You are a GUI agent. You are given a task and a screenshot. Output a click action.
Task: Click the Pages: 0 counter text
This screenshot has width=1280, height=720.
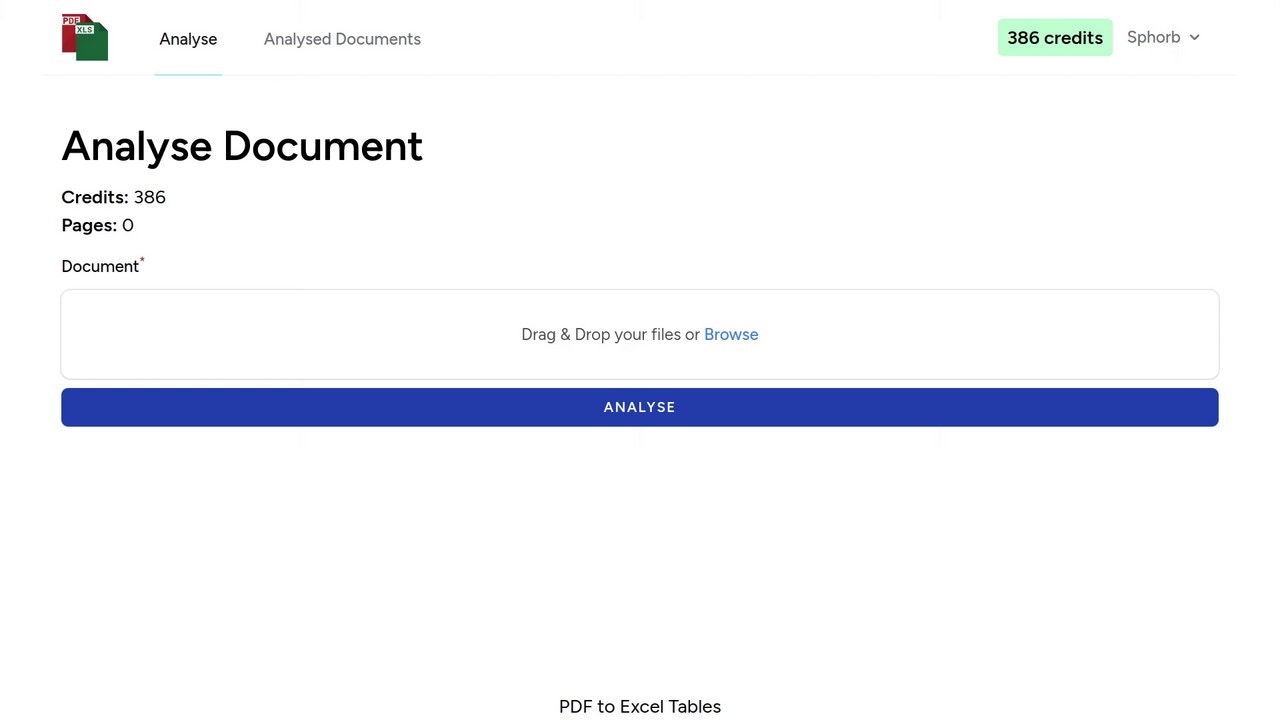click(x=95, y=225)
